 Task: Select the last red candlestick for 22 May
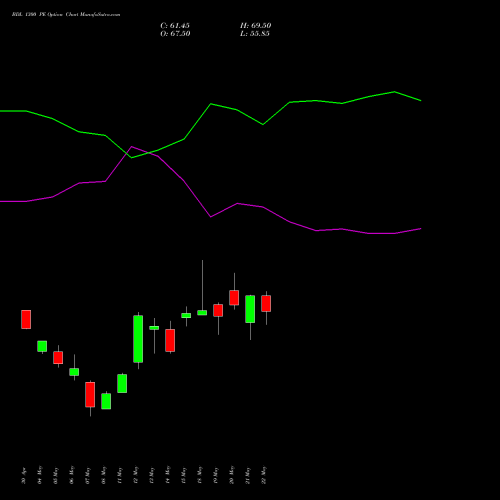pos(266,303)
